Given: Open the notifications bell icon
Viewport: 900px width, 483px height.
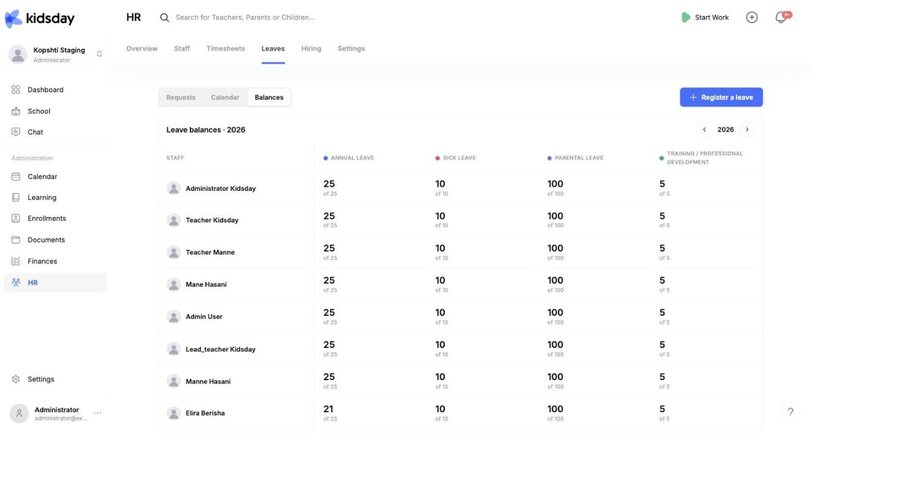Looking at the screenshot, I should pos(781,17).
